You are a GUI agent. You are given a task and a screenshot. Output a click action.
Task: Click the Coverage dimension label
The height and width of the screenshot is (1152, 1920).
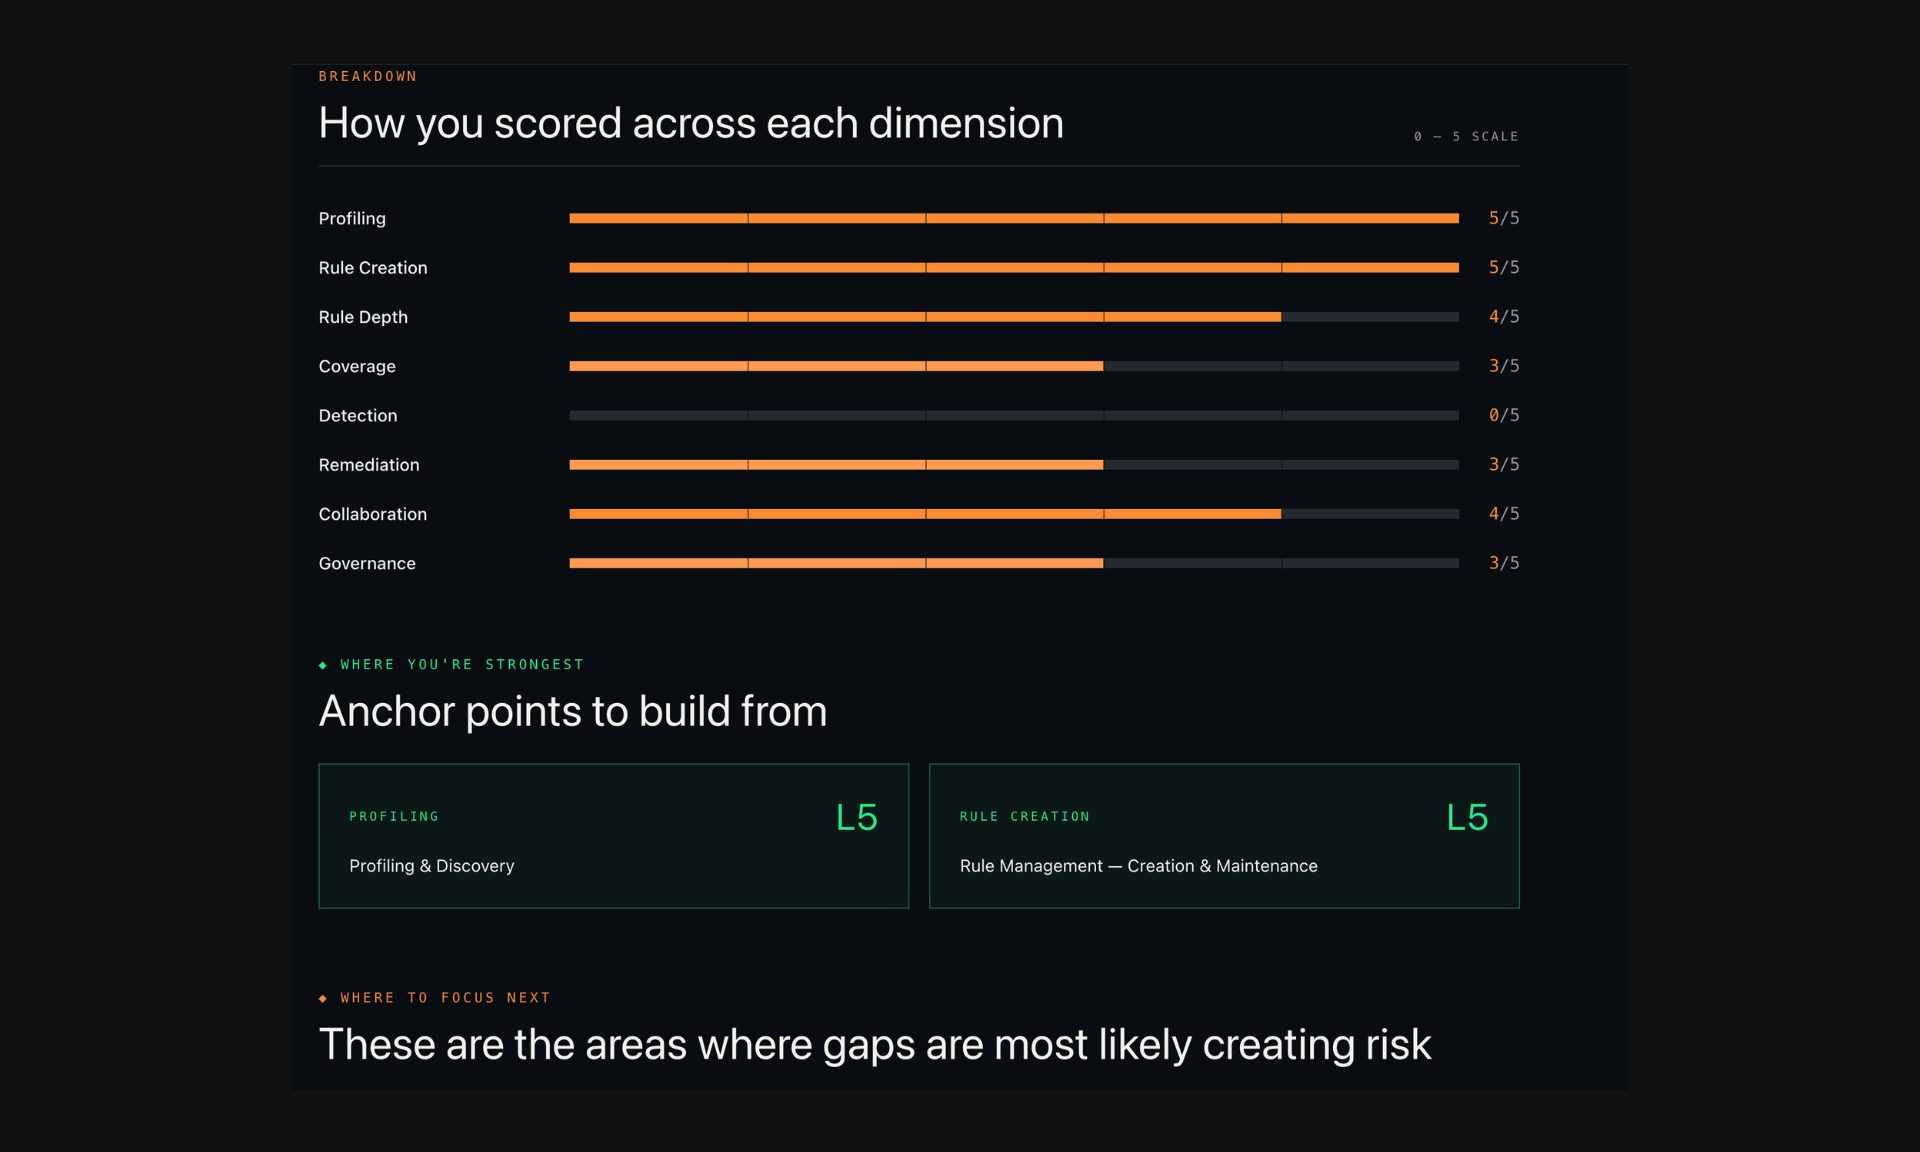[357, 366]
